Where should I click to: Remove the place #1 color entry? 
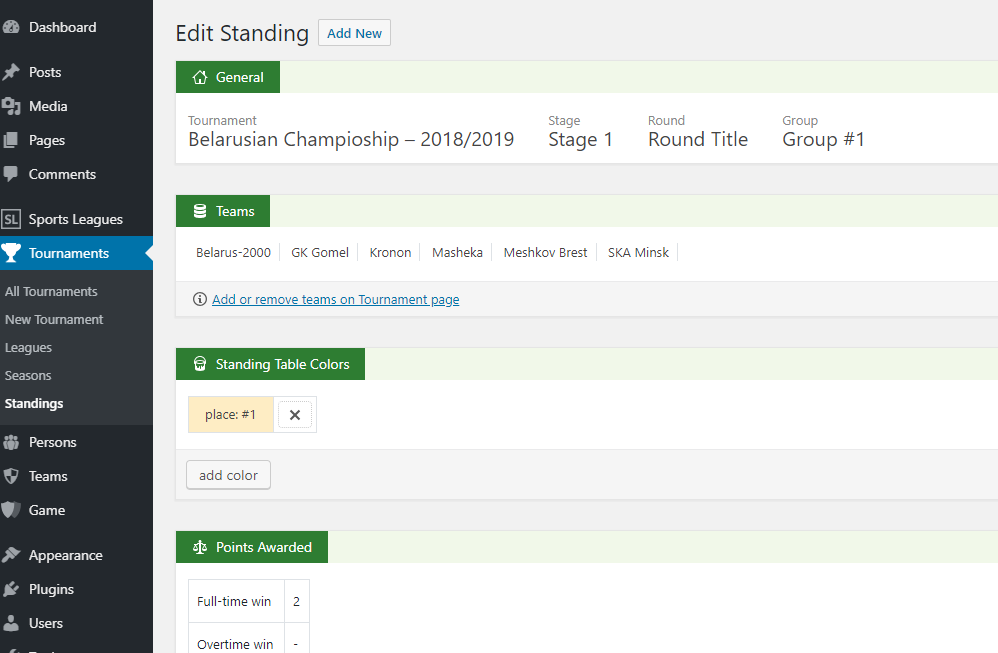pyautogui.click(x=295, y=415)
